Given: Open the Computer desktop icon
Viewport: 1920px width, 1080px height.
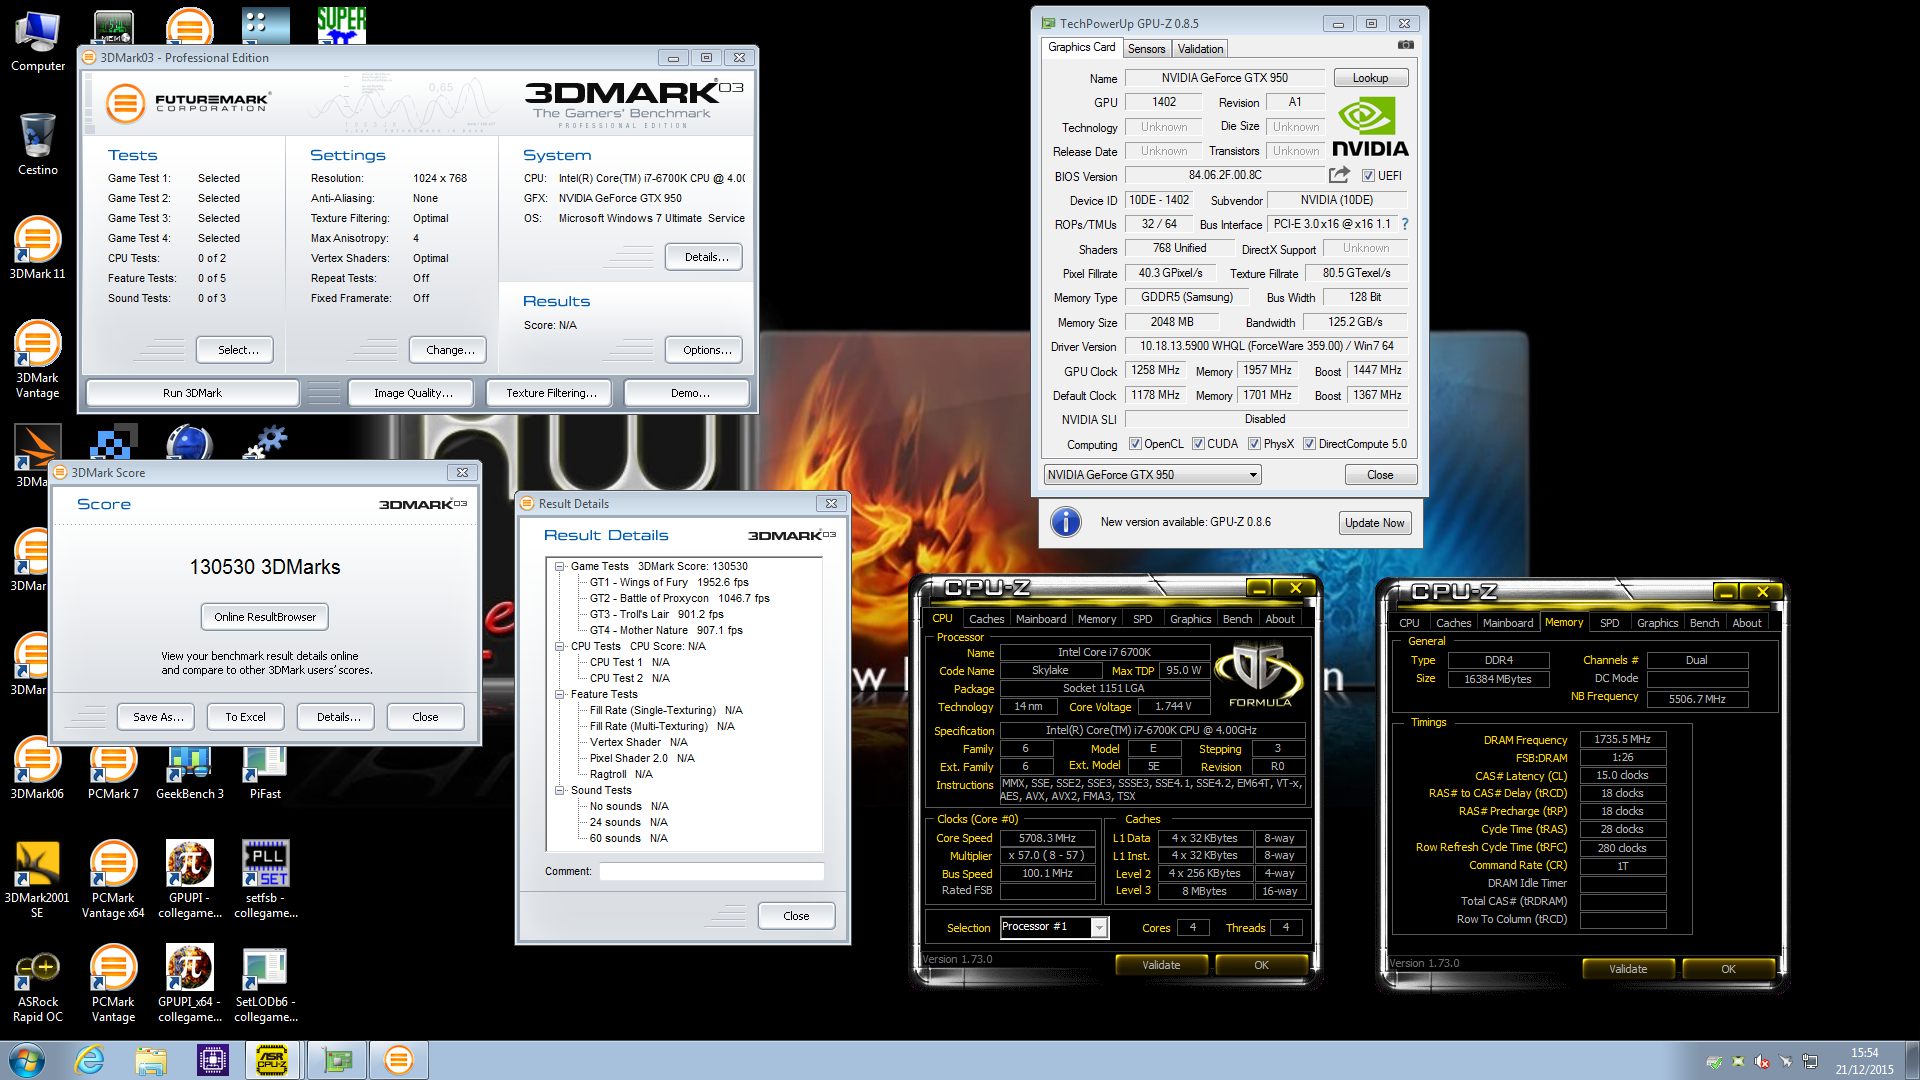Looking at the screenshot, I should tap(38, 41).
